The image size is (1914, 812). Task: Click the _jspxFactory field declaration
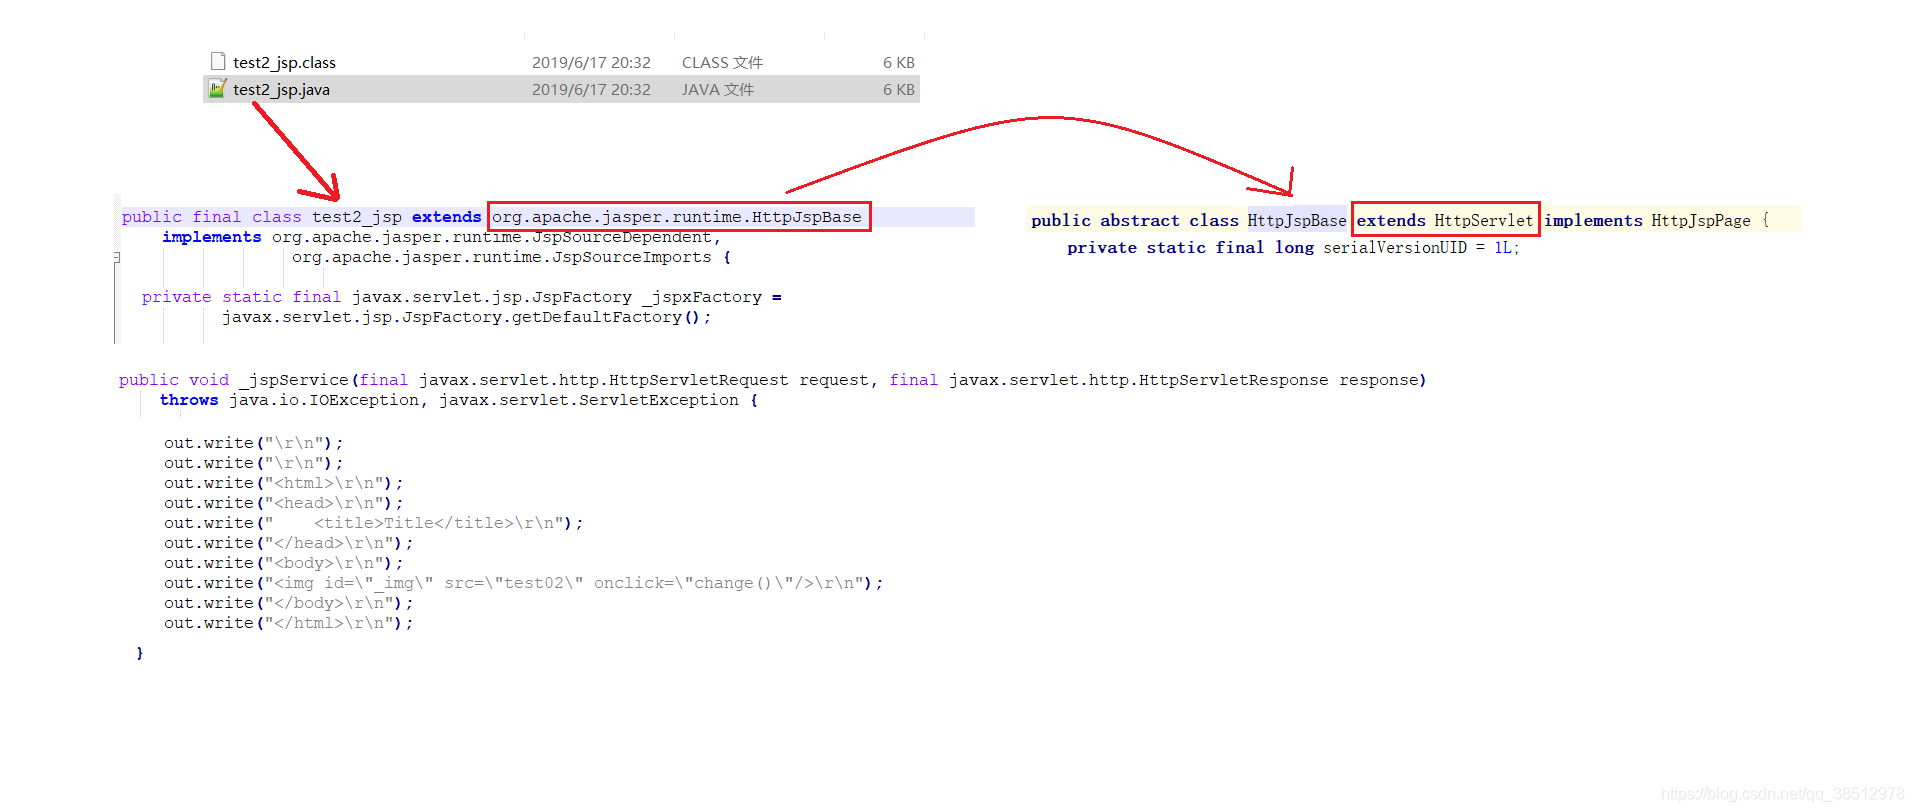[462, 297]
